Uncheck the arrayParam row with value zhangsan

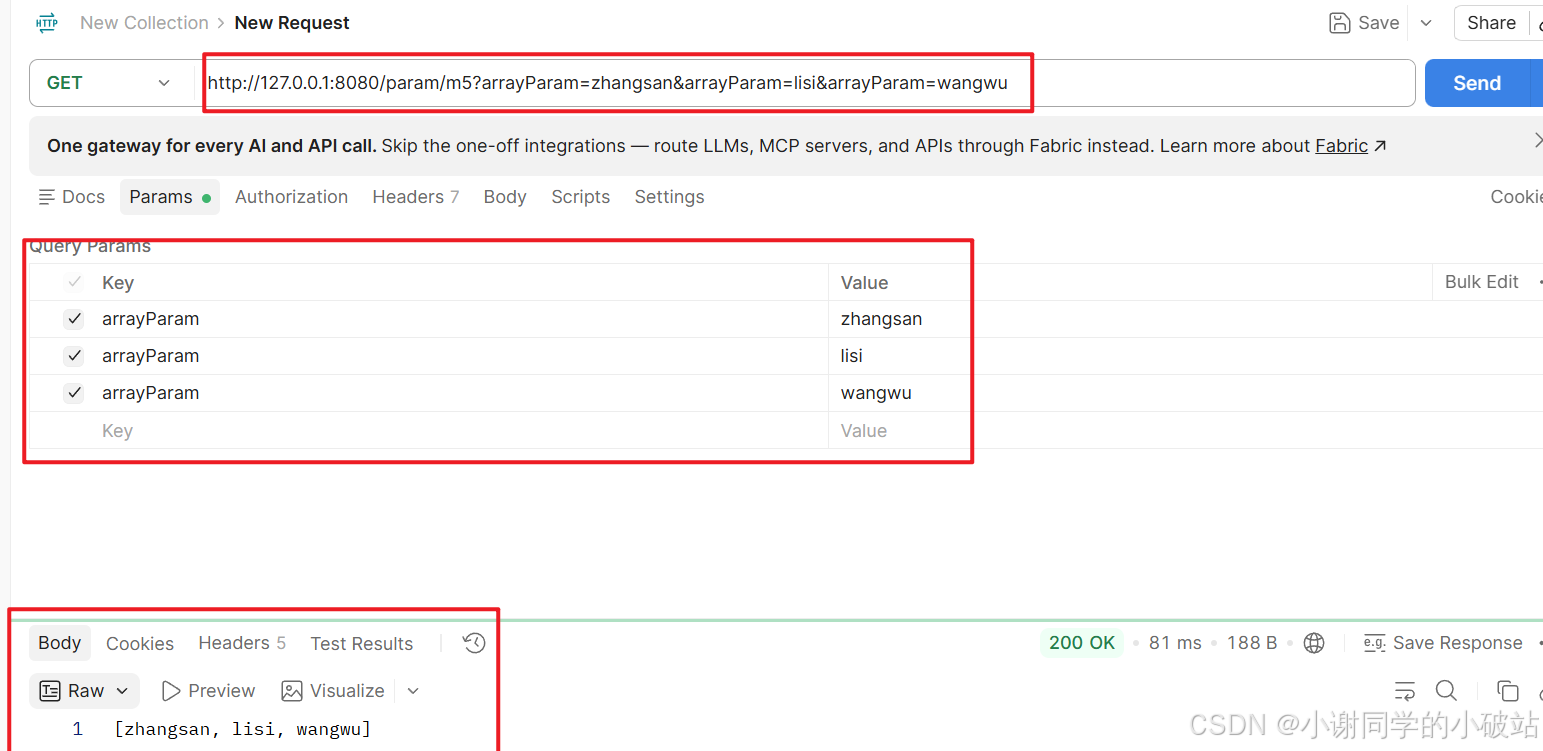[74, 319]
